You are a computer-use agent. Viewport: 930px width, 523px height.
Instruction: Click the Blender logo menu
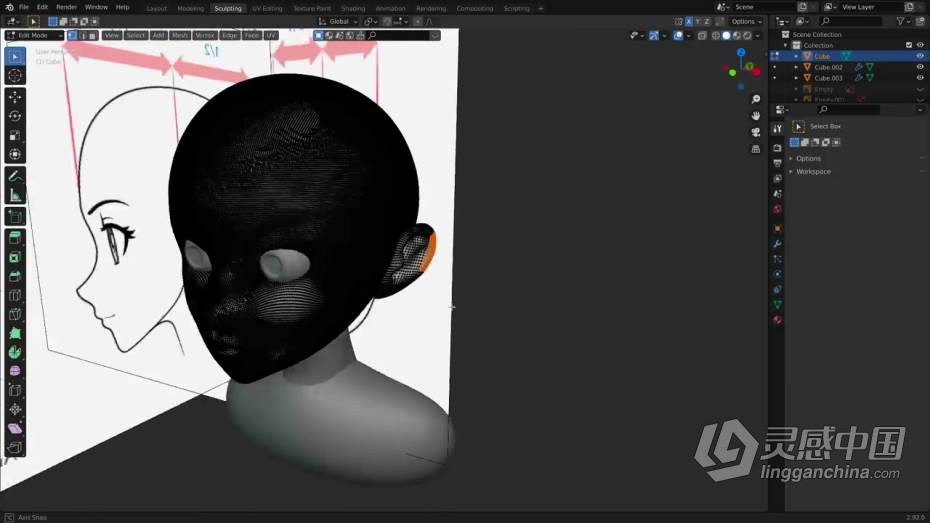tap(9, 7)
